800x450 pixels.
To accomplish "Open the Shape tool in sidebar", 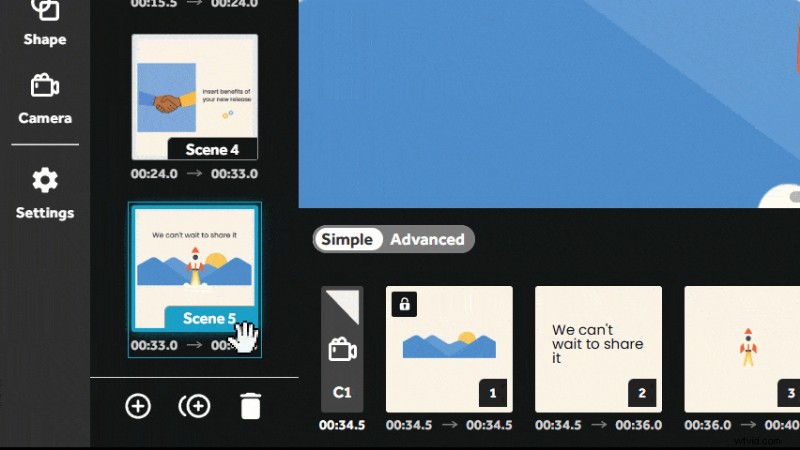I will [x=45, y=22].
